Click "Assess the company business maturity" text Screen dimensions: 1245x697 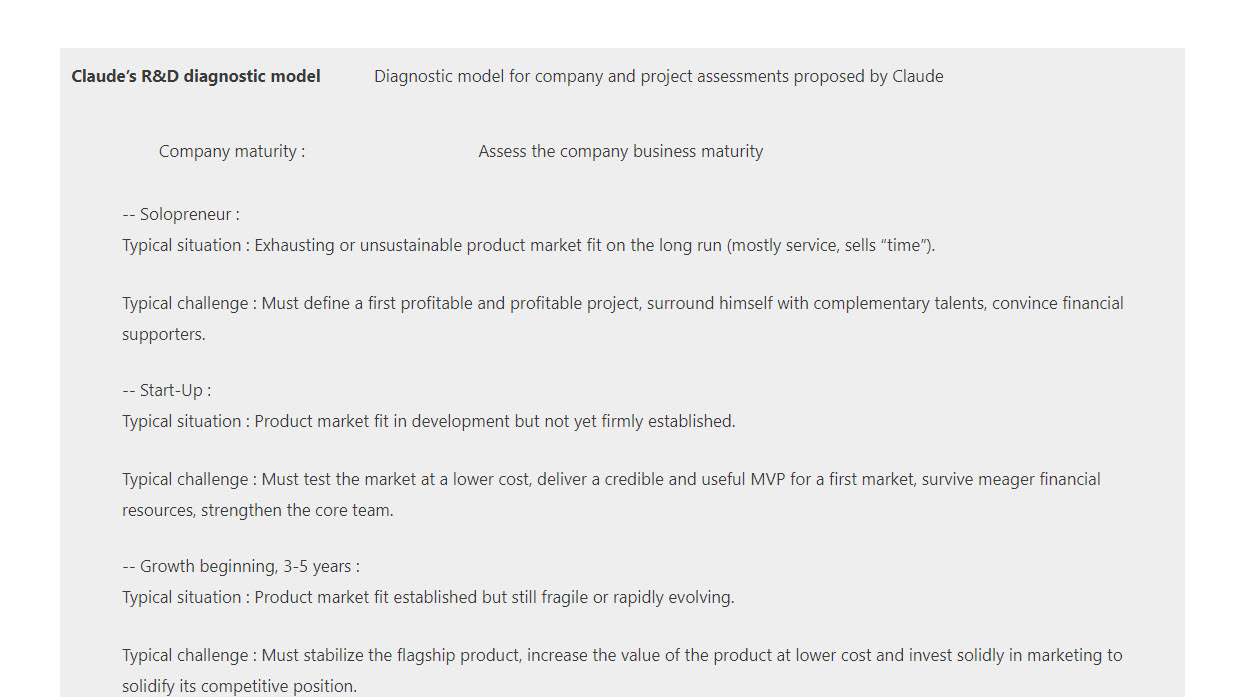coord(621,151)
